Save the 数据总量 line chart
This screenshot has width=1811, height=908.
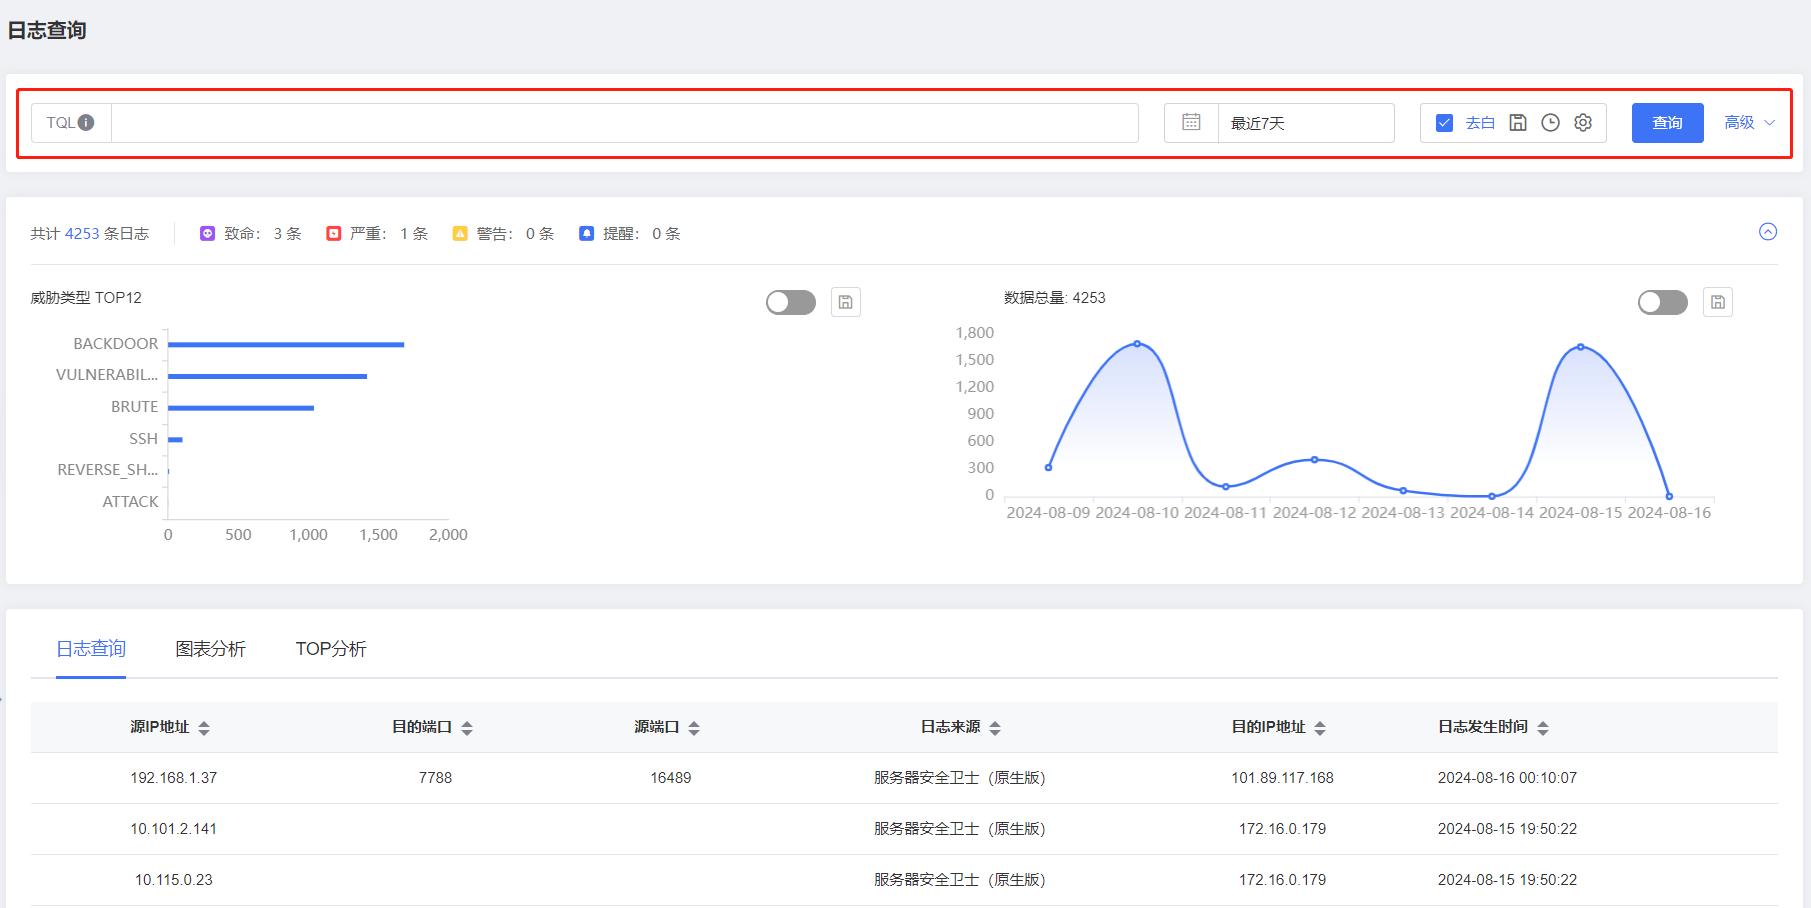(1717, 302)
